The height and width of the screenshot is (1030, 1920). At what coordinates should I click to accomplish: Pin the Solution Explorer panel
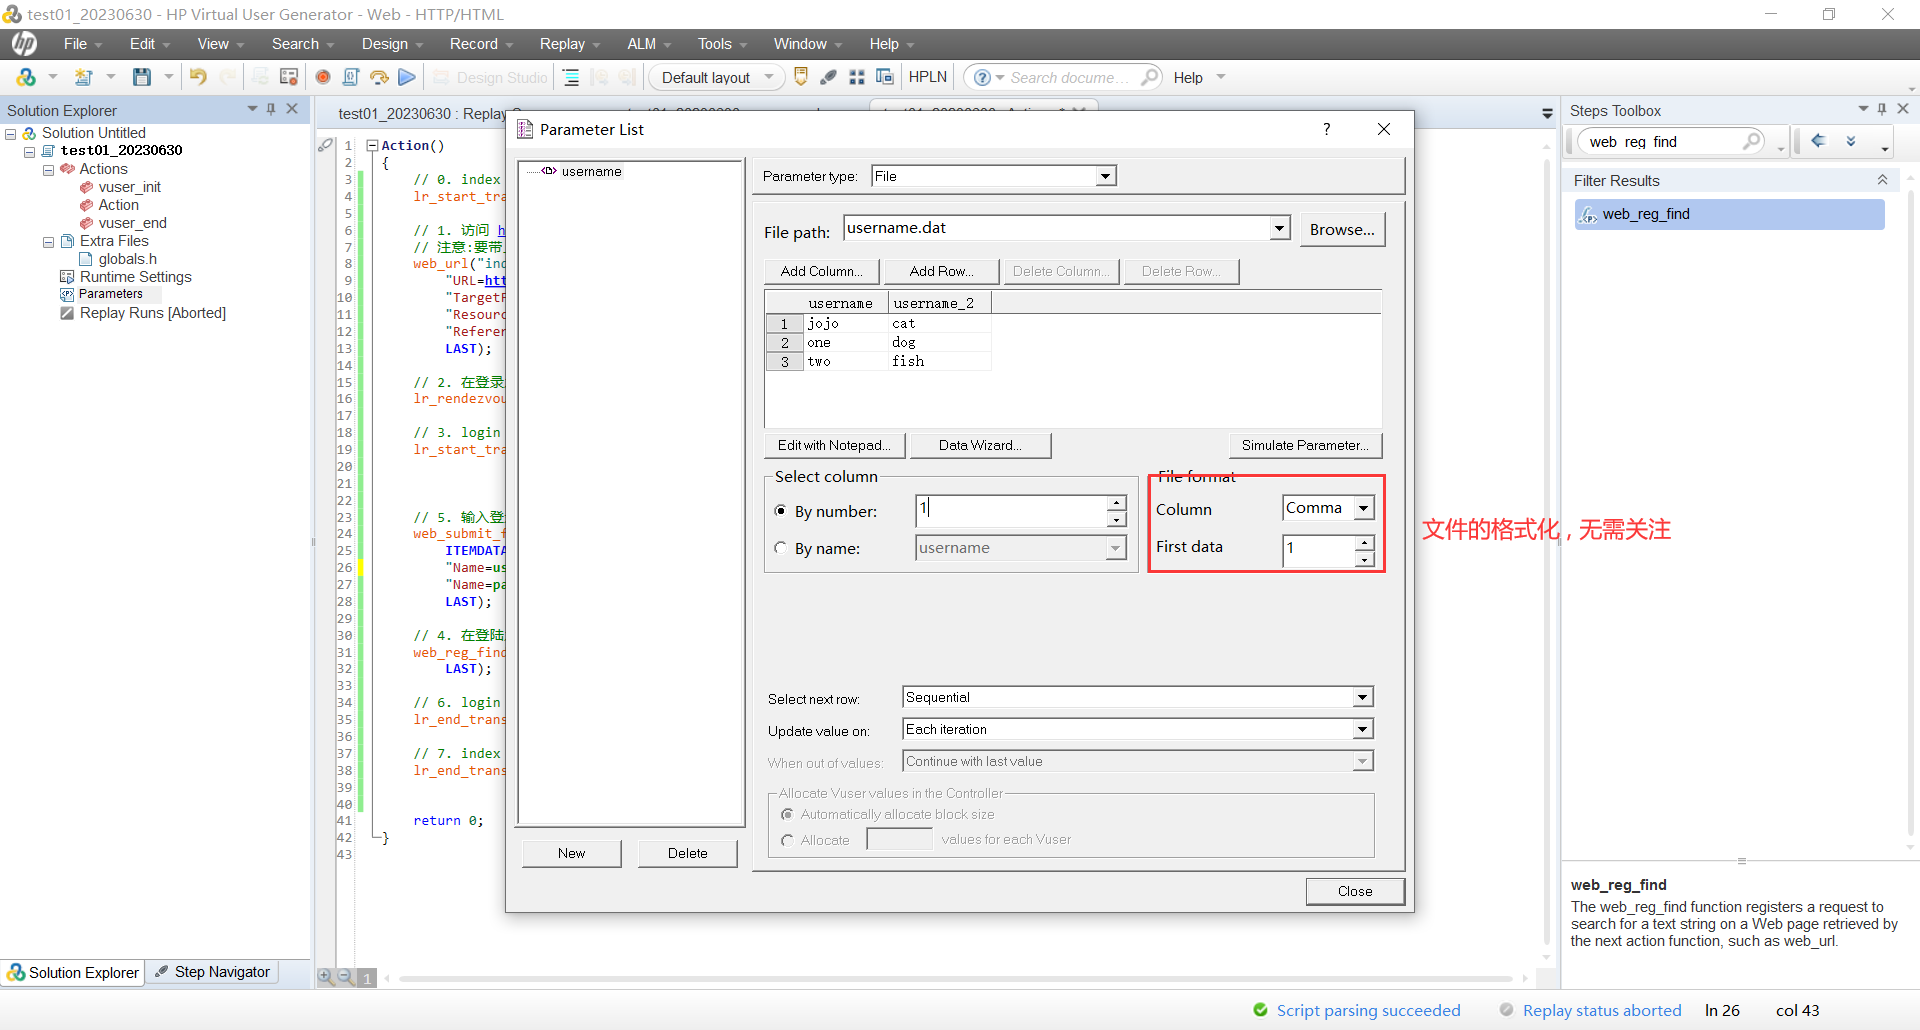[271, 109]
